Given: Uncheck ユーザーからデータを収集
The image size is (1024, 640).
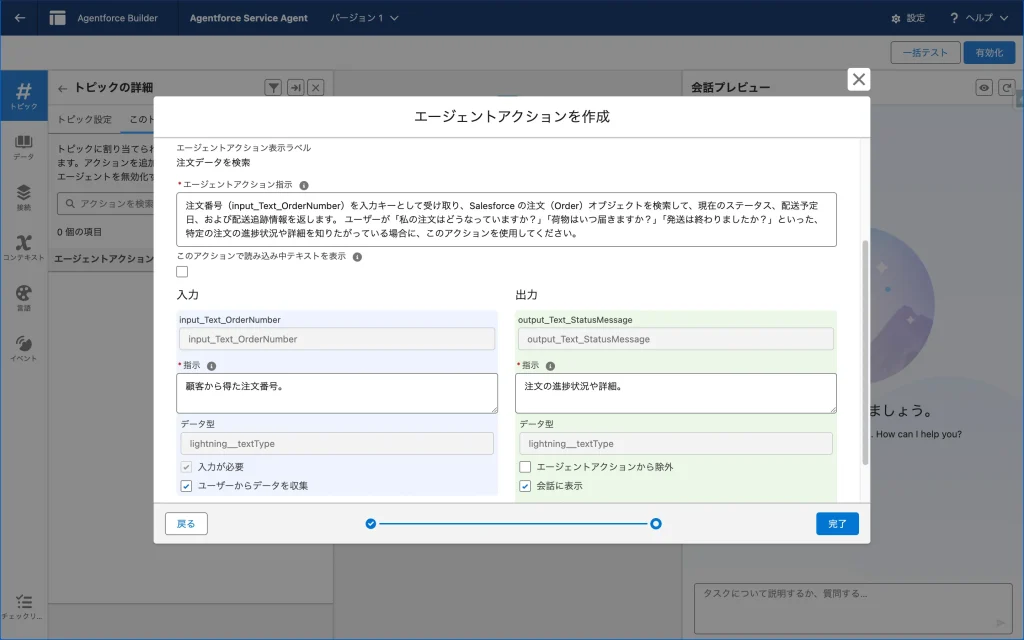Looking at the screenshot, I should coord(186,486).
